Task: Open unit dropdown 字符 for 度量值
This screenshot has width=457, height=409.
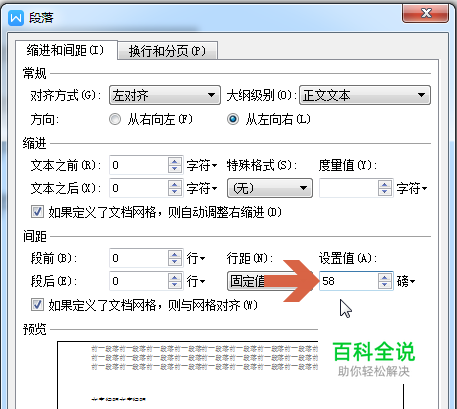Action: [412, 189]
